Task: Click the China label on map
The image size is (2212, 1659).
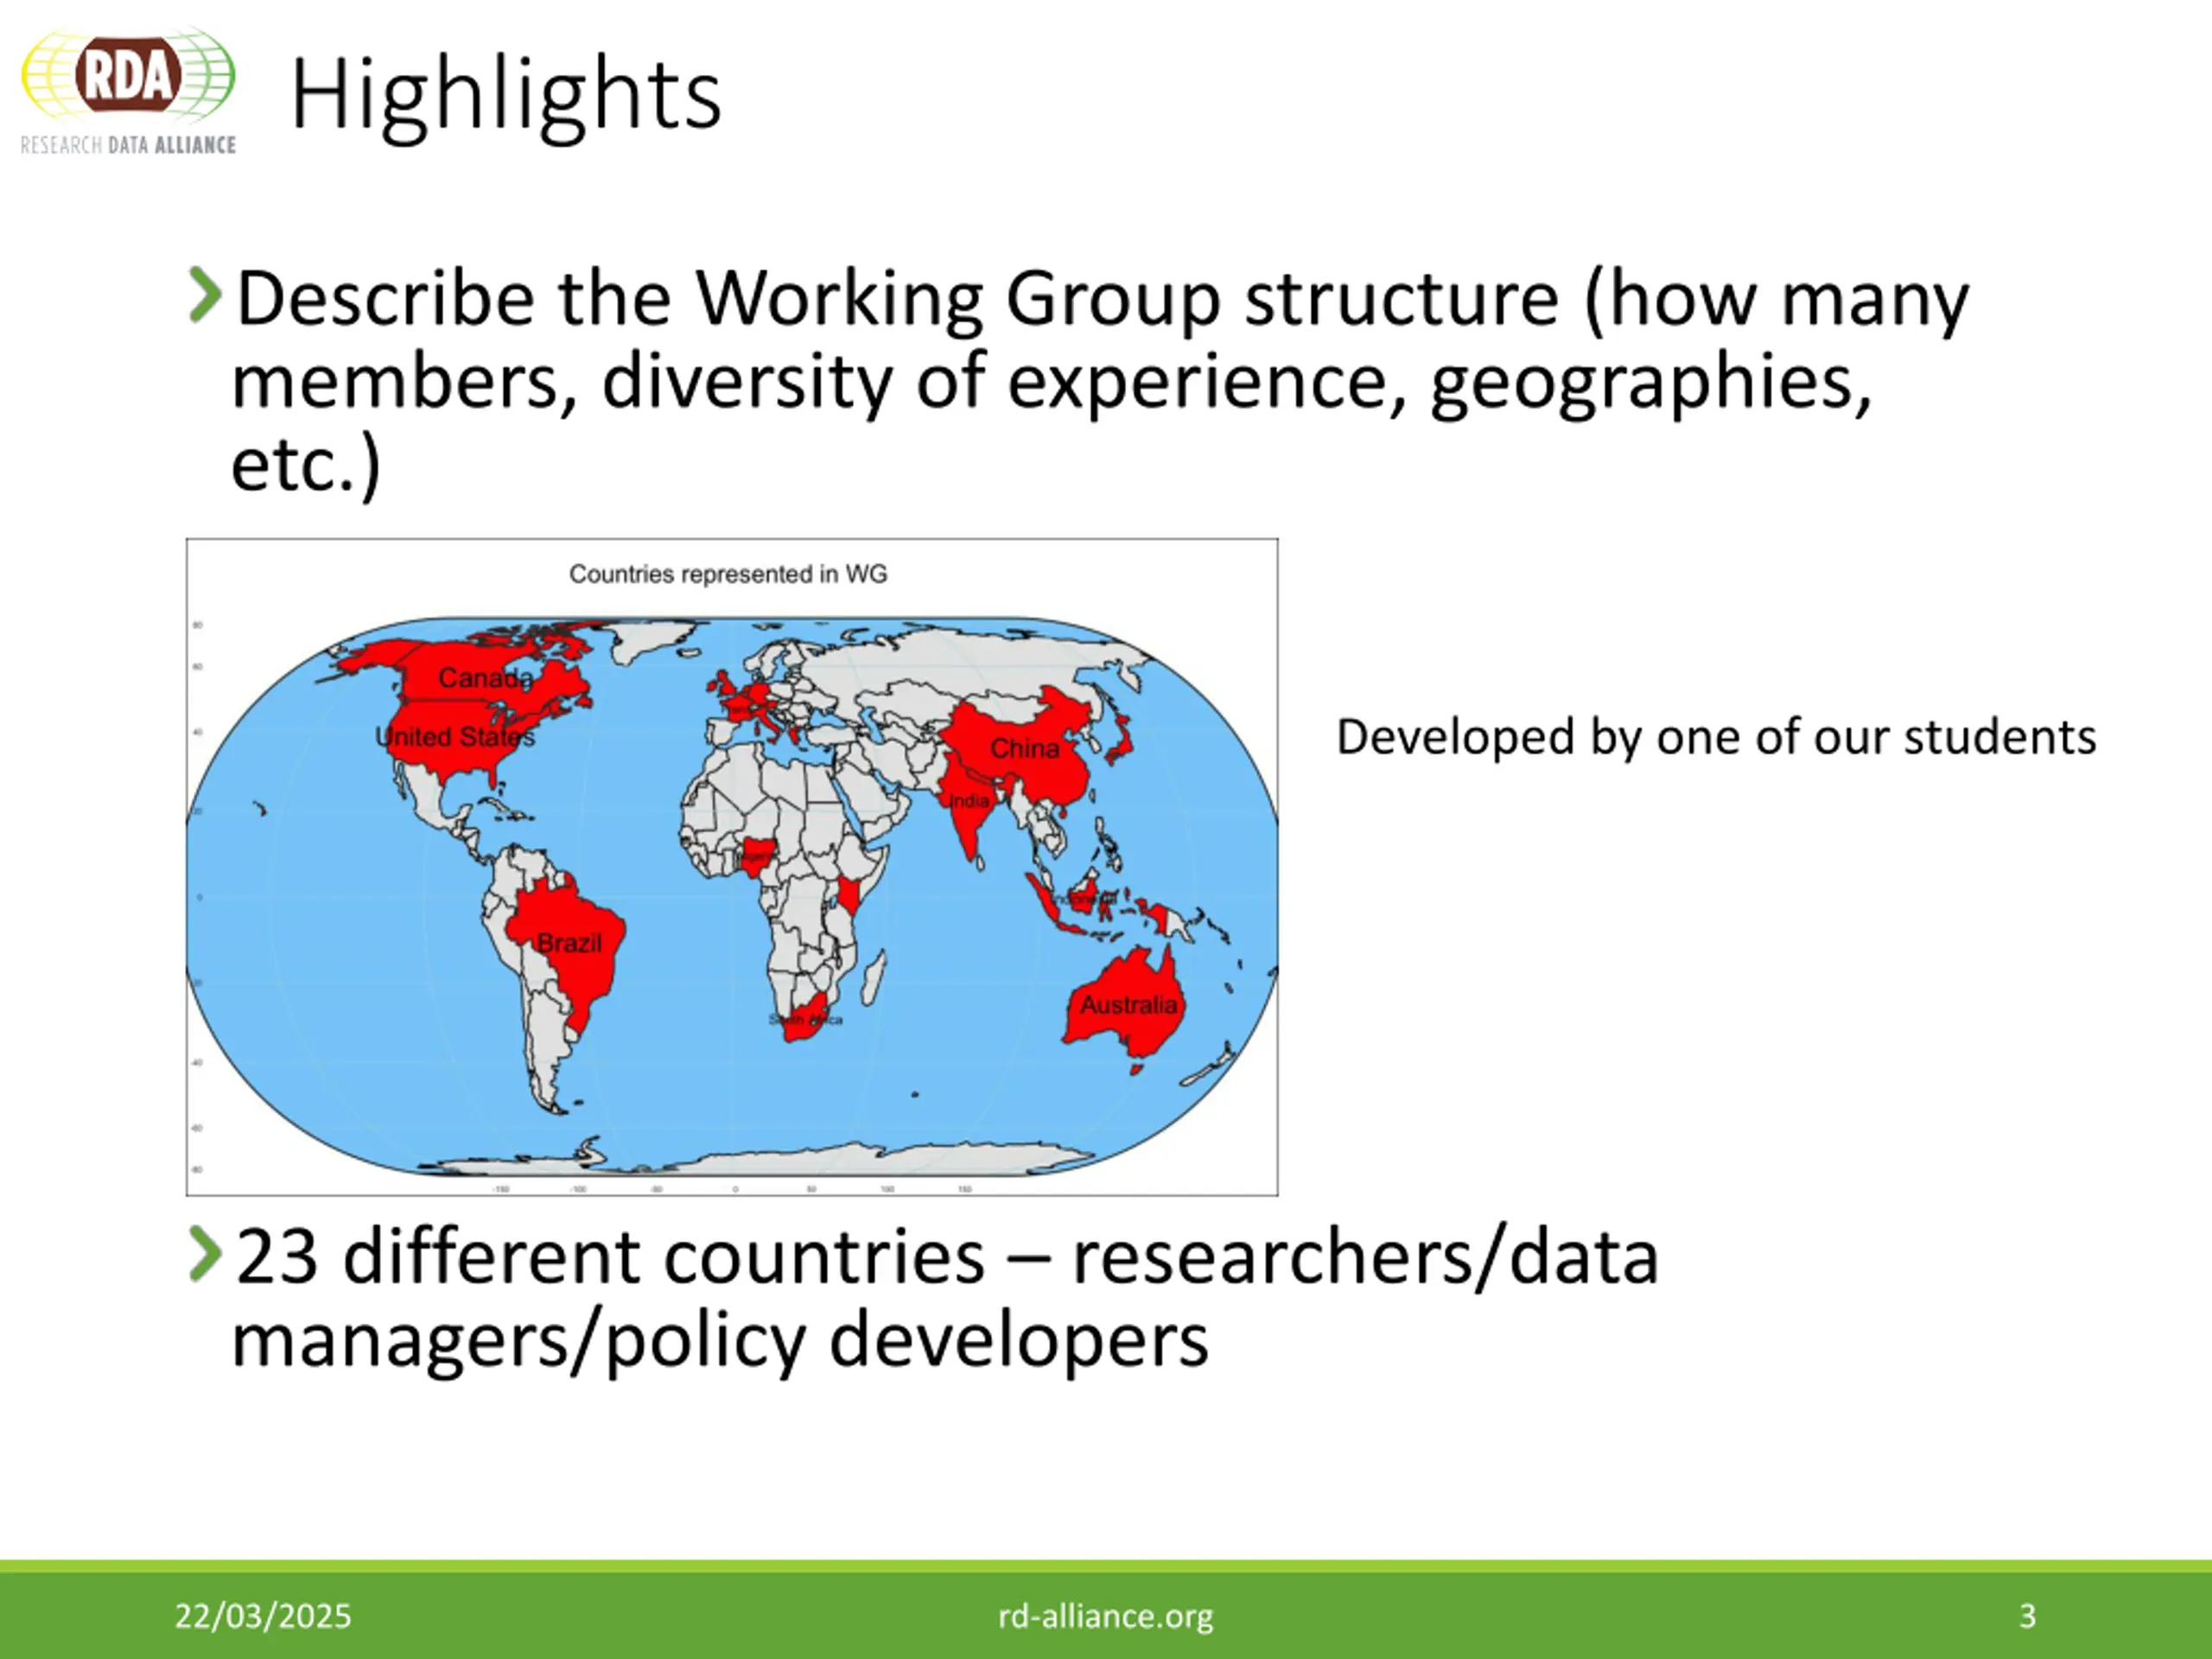Action: pos(1024,748)
